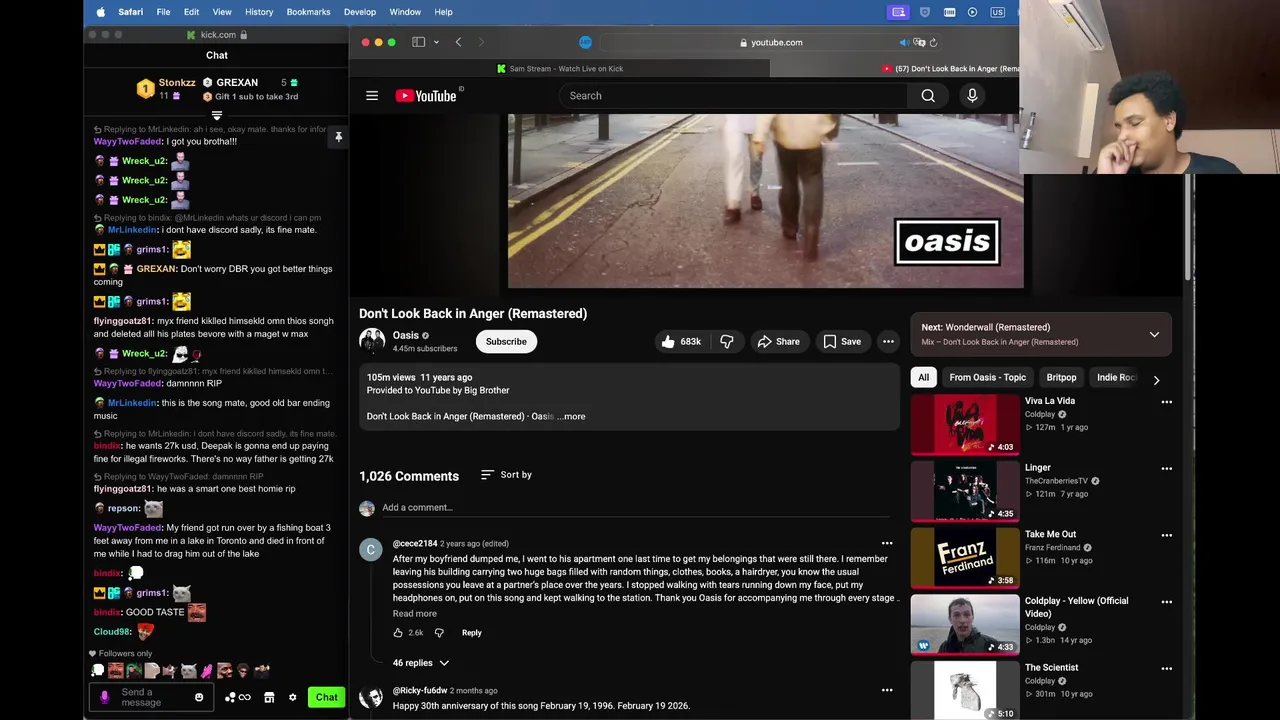The height and width of the screenshot is (720, 1280).
Task: Click the YouTube search magnifier button
Action: click(x=928, y=96)
